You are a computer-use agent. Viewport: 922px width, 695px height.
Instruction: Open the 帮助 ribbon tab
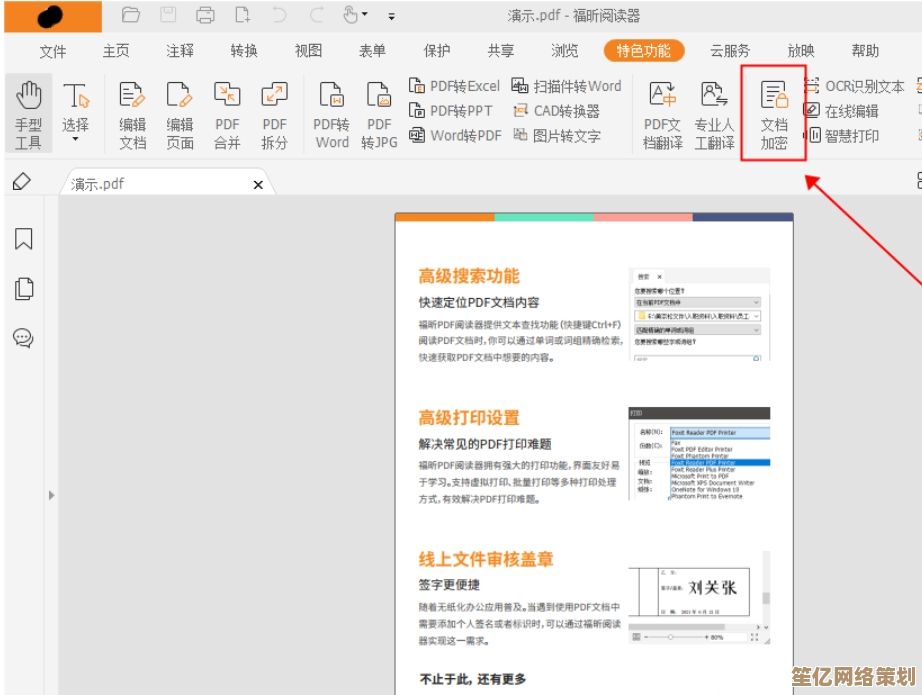pos(865,51)
